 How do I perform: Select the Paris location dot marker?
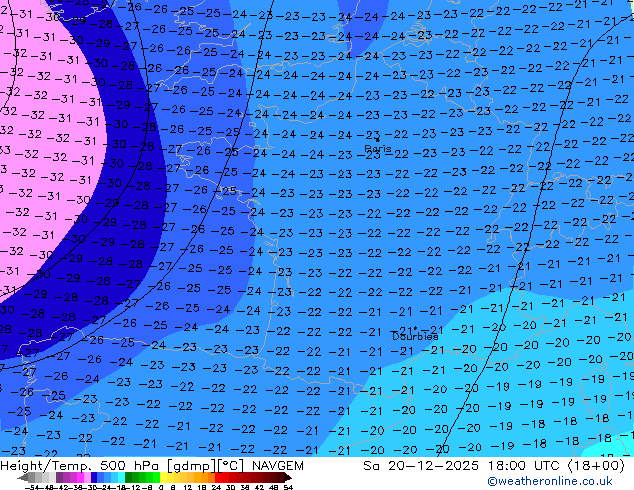point(377,140)
